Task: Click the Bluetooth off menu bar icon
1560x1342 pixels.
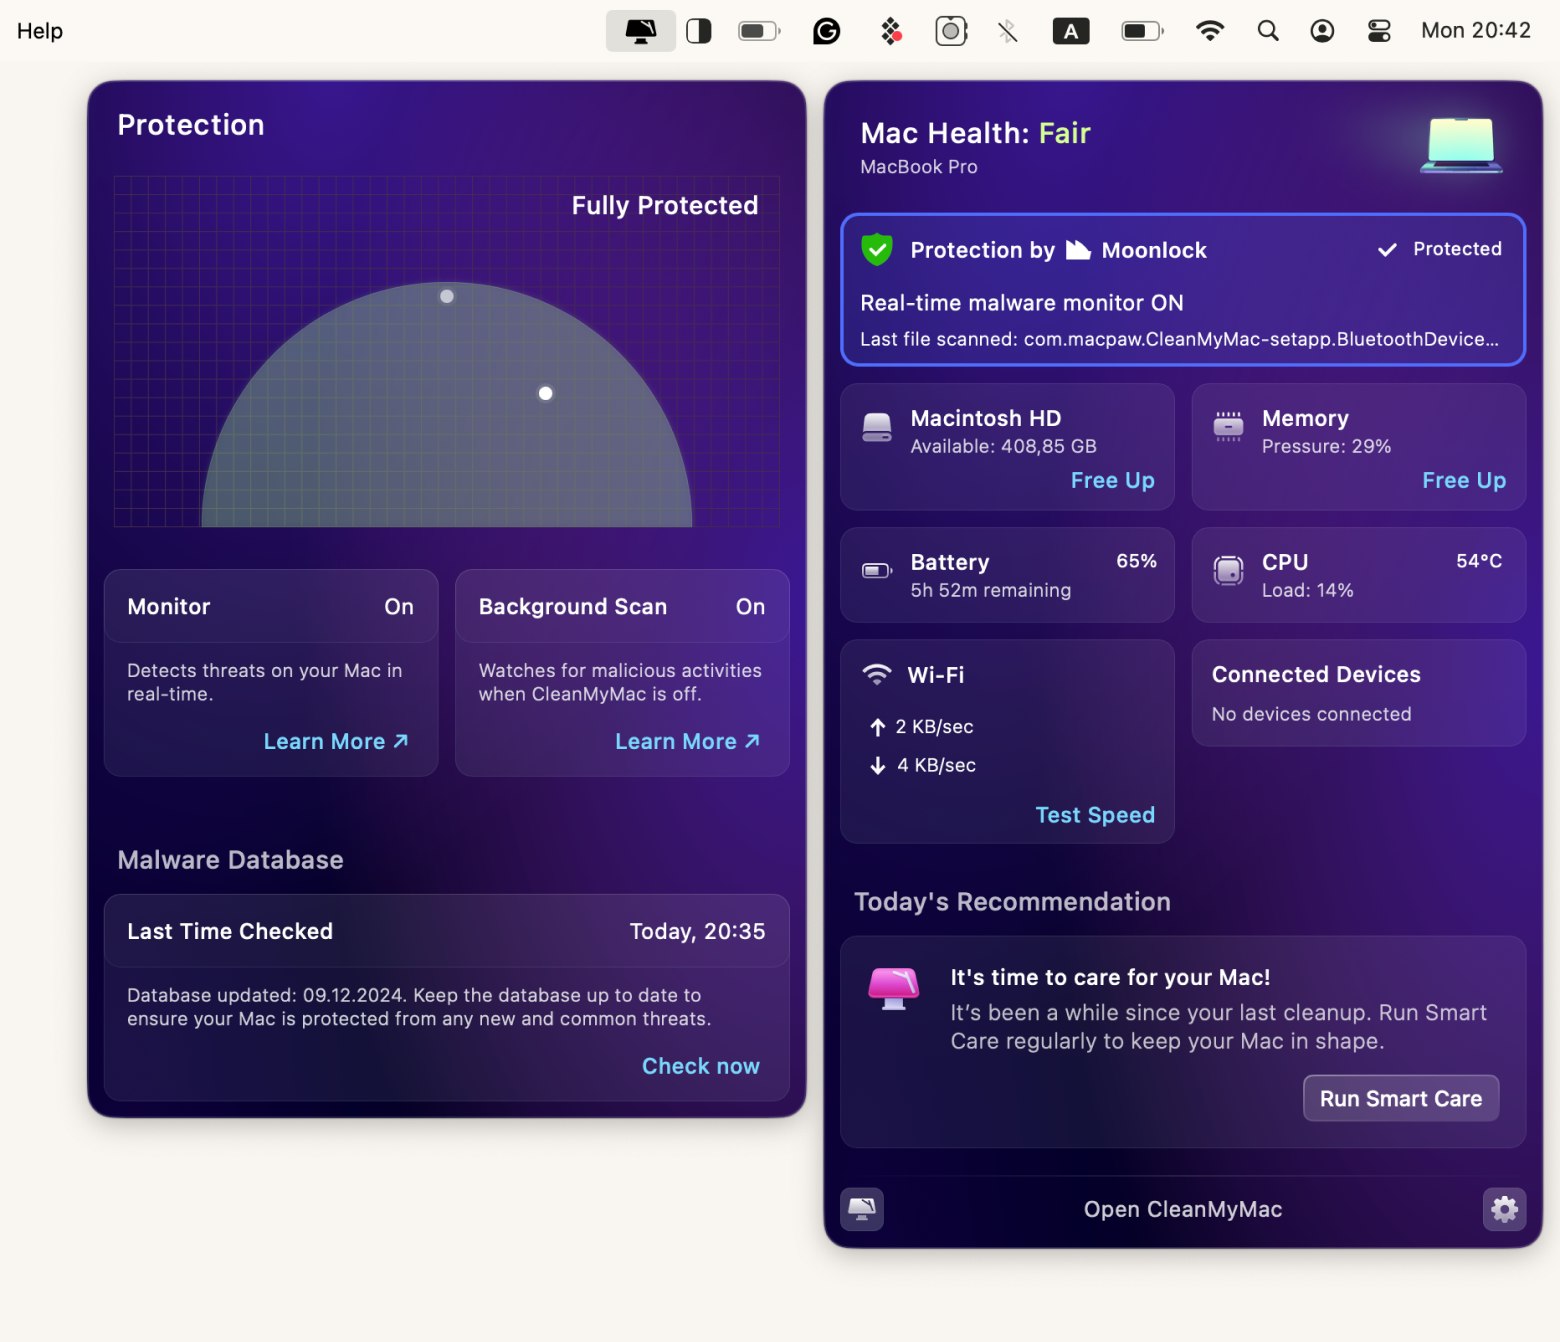Action: click(1008, 31)
